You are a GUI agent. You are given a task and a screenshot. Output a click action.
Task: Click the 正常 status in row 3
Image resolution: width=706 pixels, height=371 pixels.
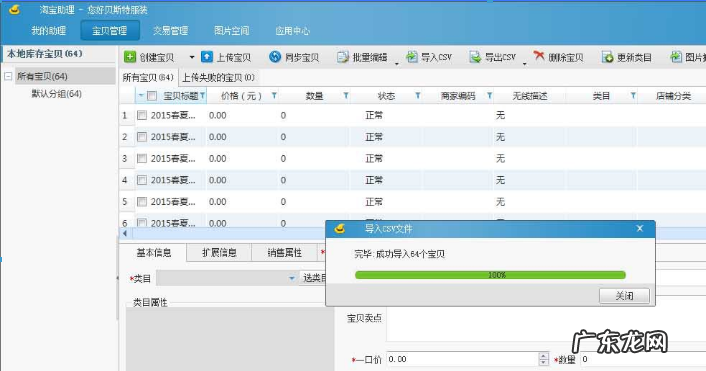pyautogui.click(x=374, y=158)
